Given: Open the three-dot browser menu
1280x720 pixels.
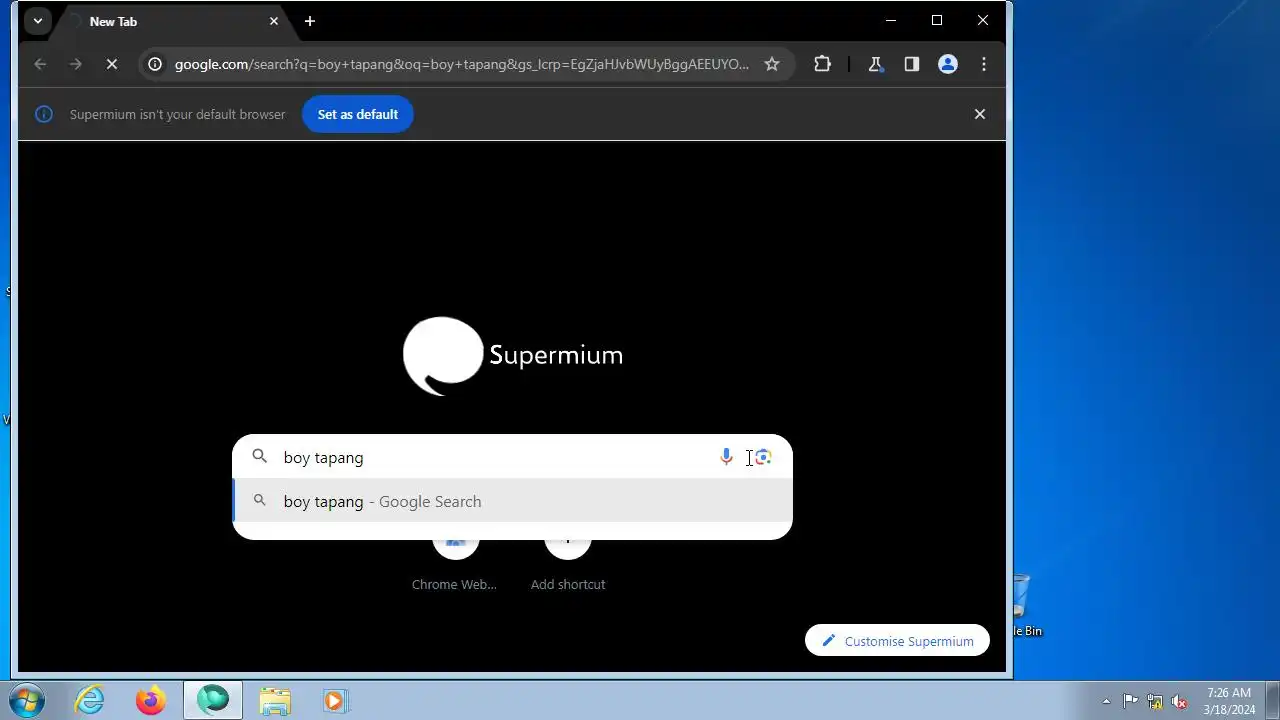Looking at the screenshot, I should click(984, 64).
